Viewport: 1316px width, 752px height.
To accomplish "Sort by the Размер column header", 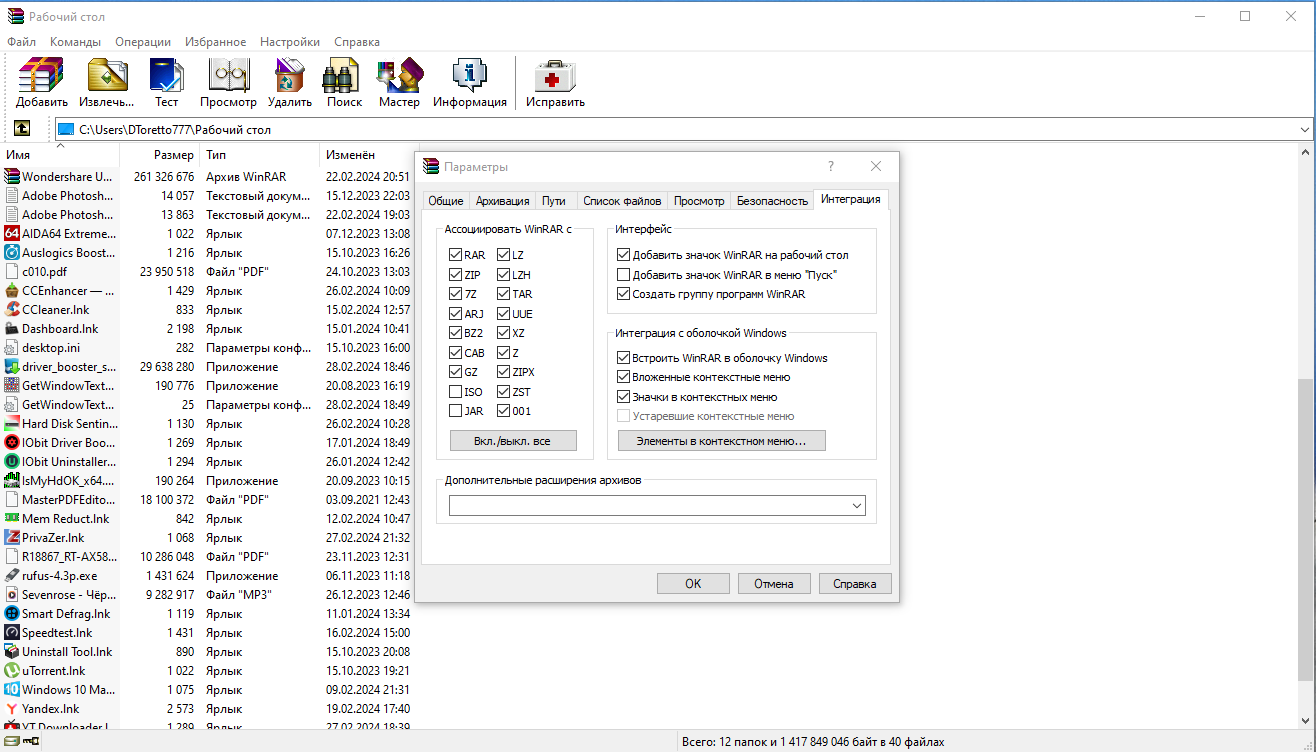I will pos(160,155).
